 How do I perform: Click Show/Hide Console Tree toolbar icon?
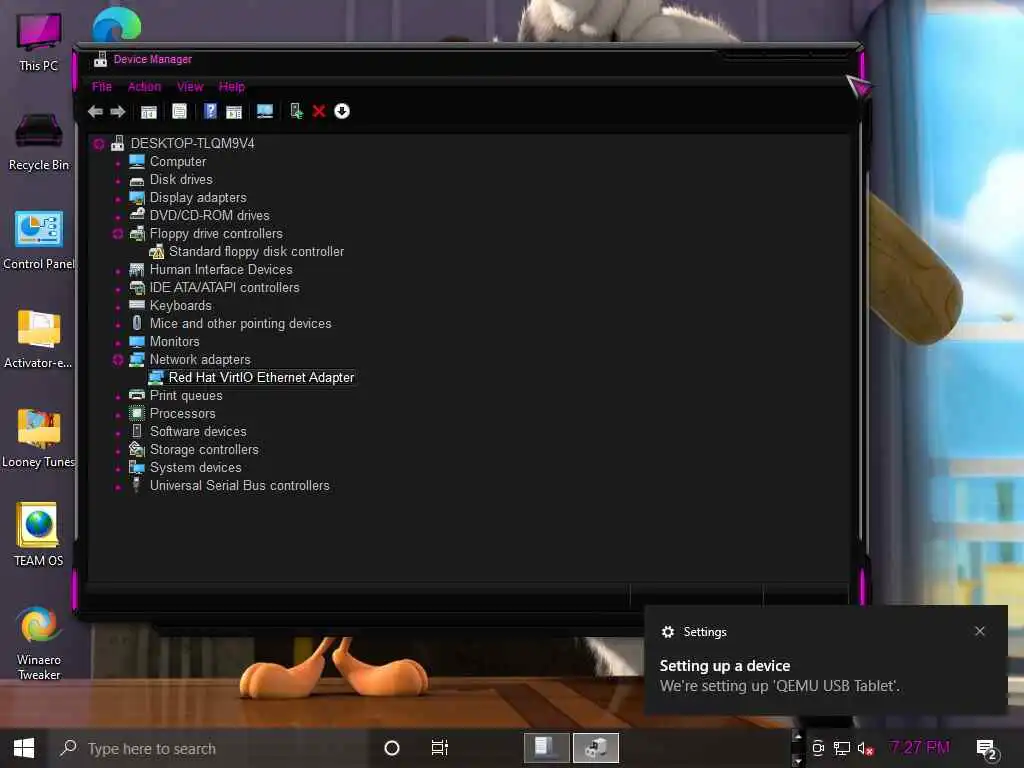click(x=149, y=112)
